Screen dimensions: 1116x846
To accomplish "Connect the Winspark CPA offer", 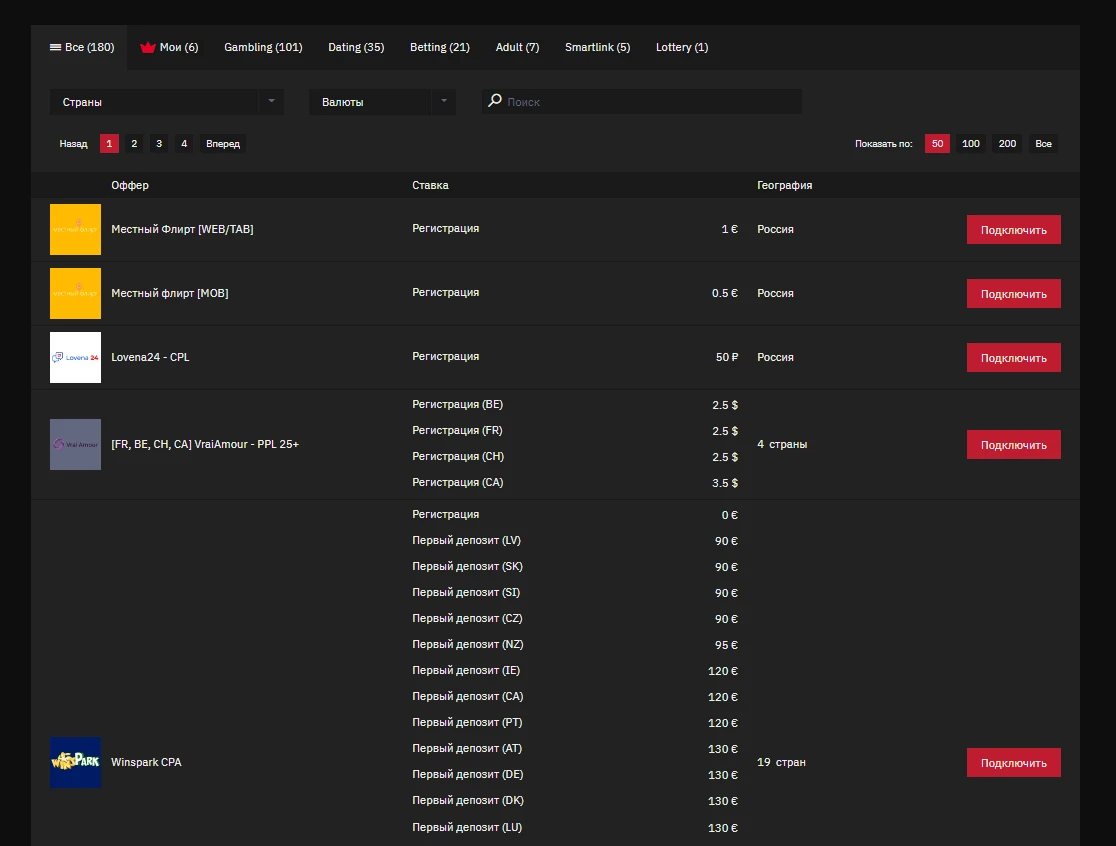I will 1014,763.
